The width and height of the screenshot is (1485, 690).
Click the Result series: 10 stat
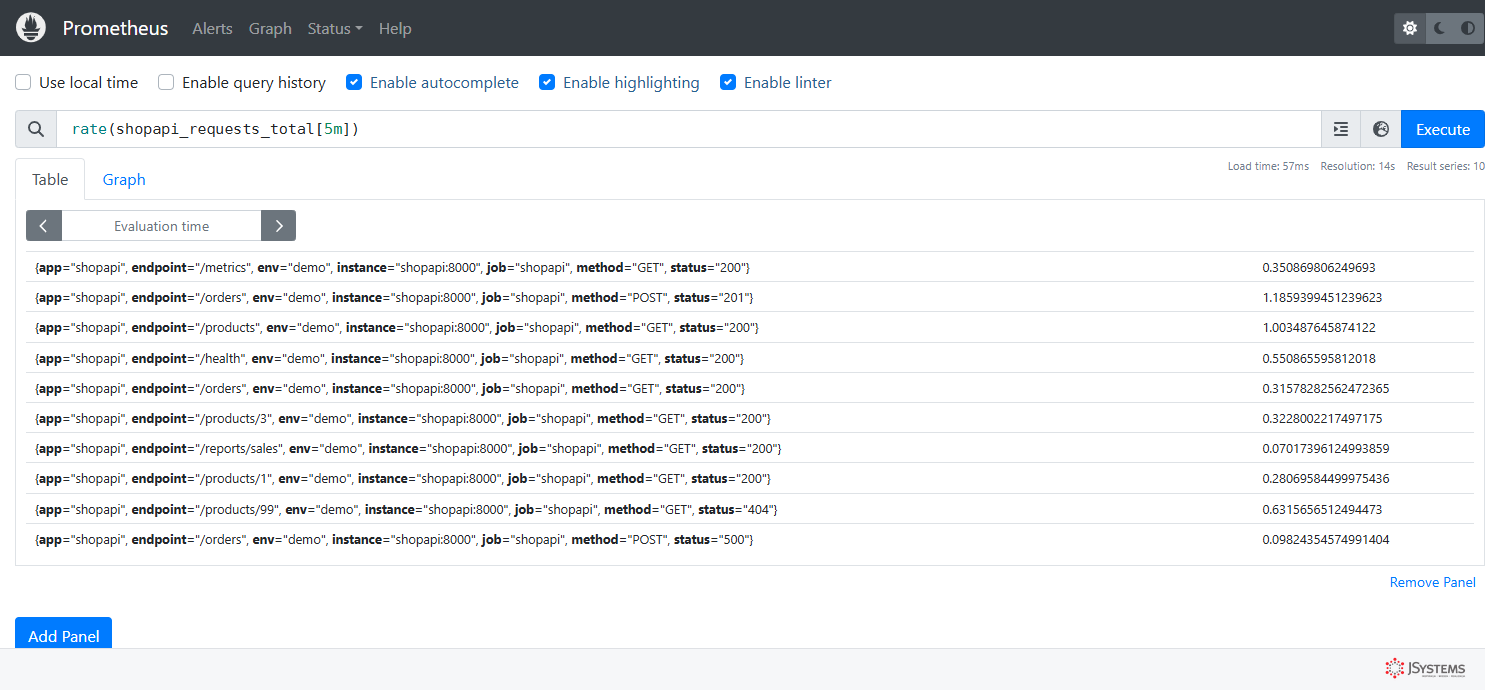coord(1446,166)
